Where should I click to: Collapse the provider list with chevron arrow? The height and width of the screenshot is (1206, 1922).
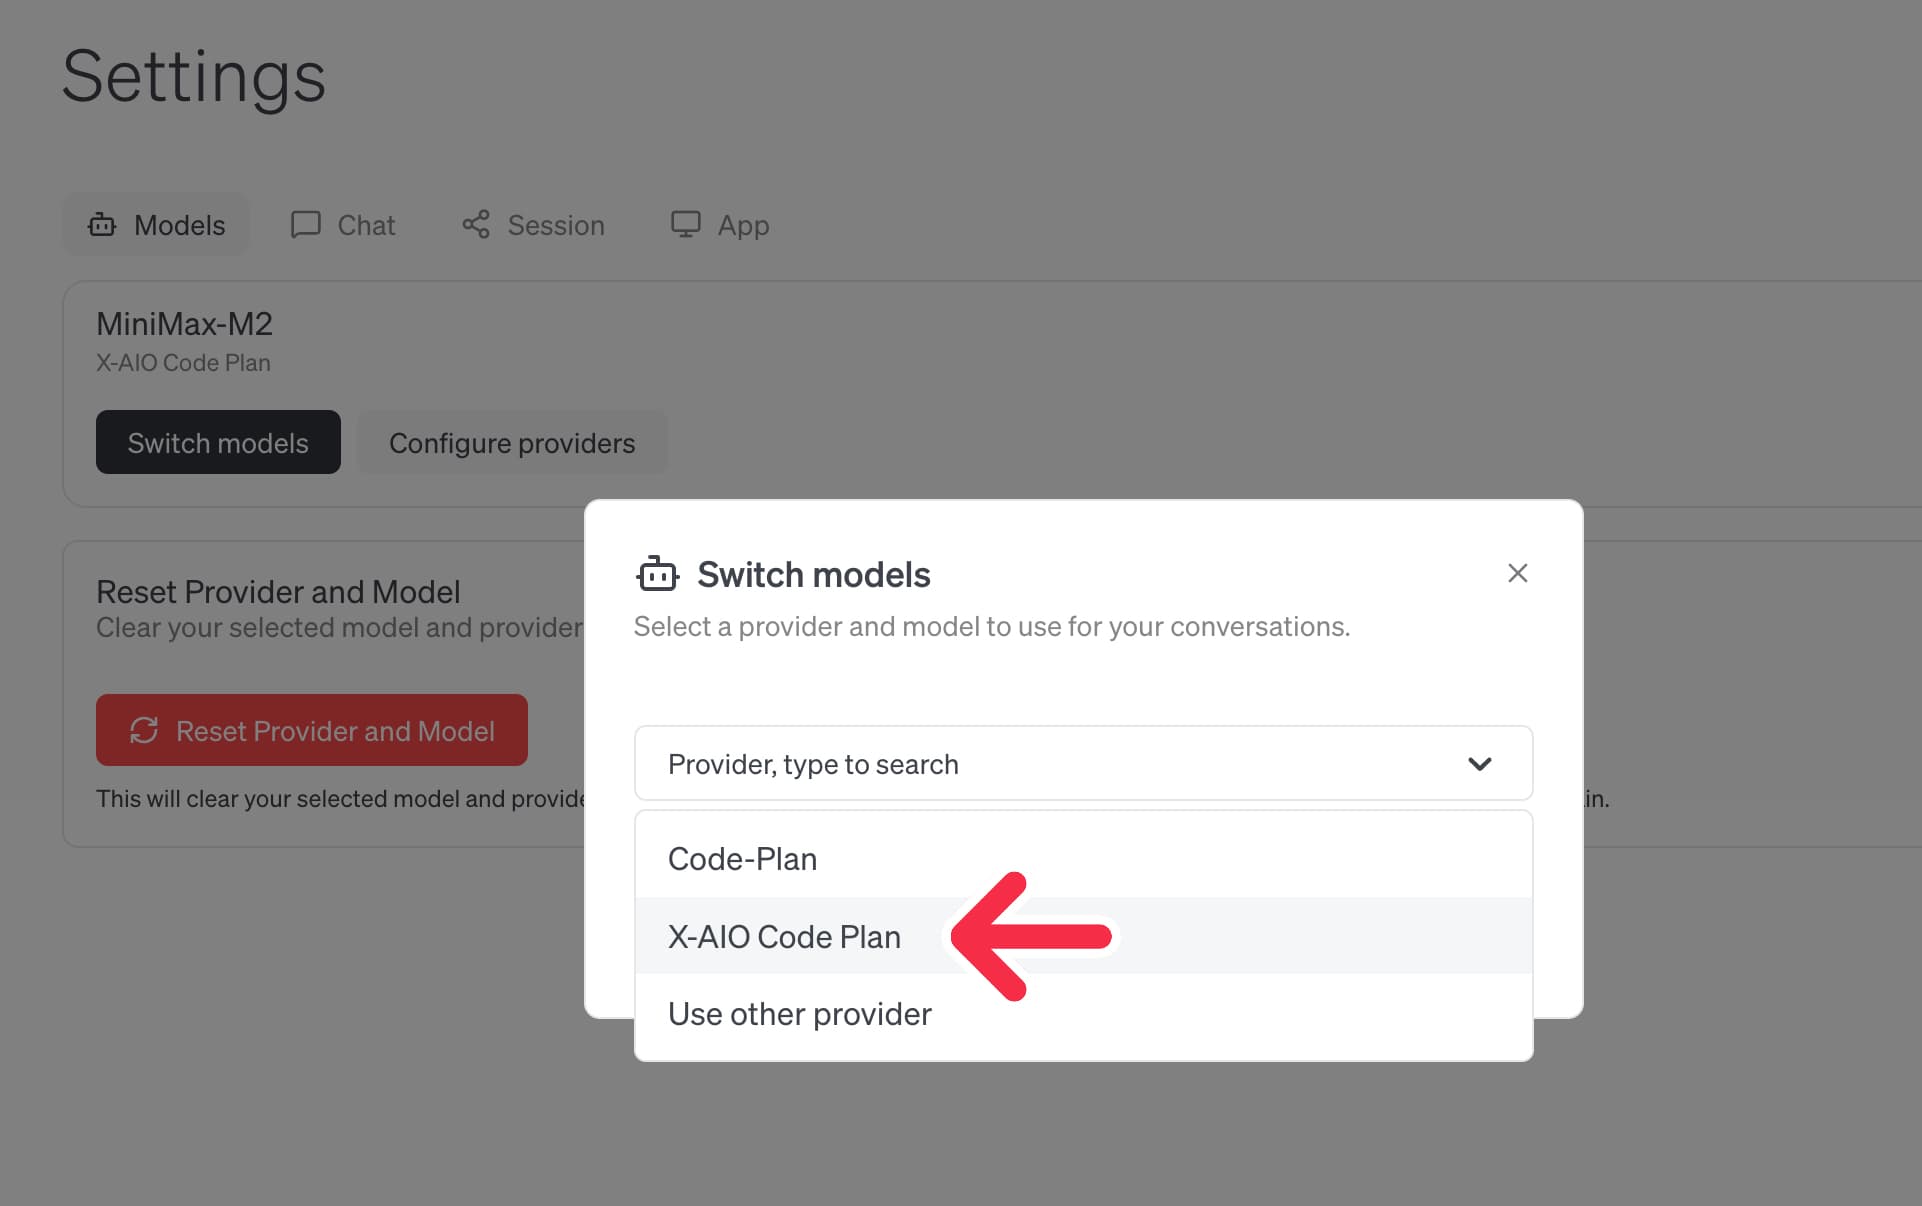point(1479,764)
